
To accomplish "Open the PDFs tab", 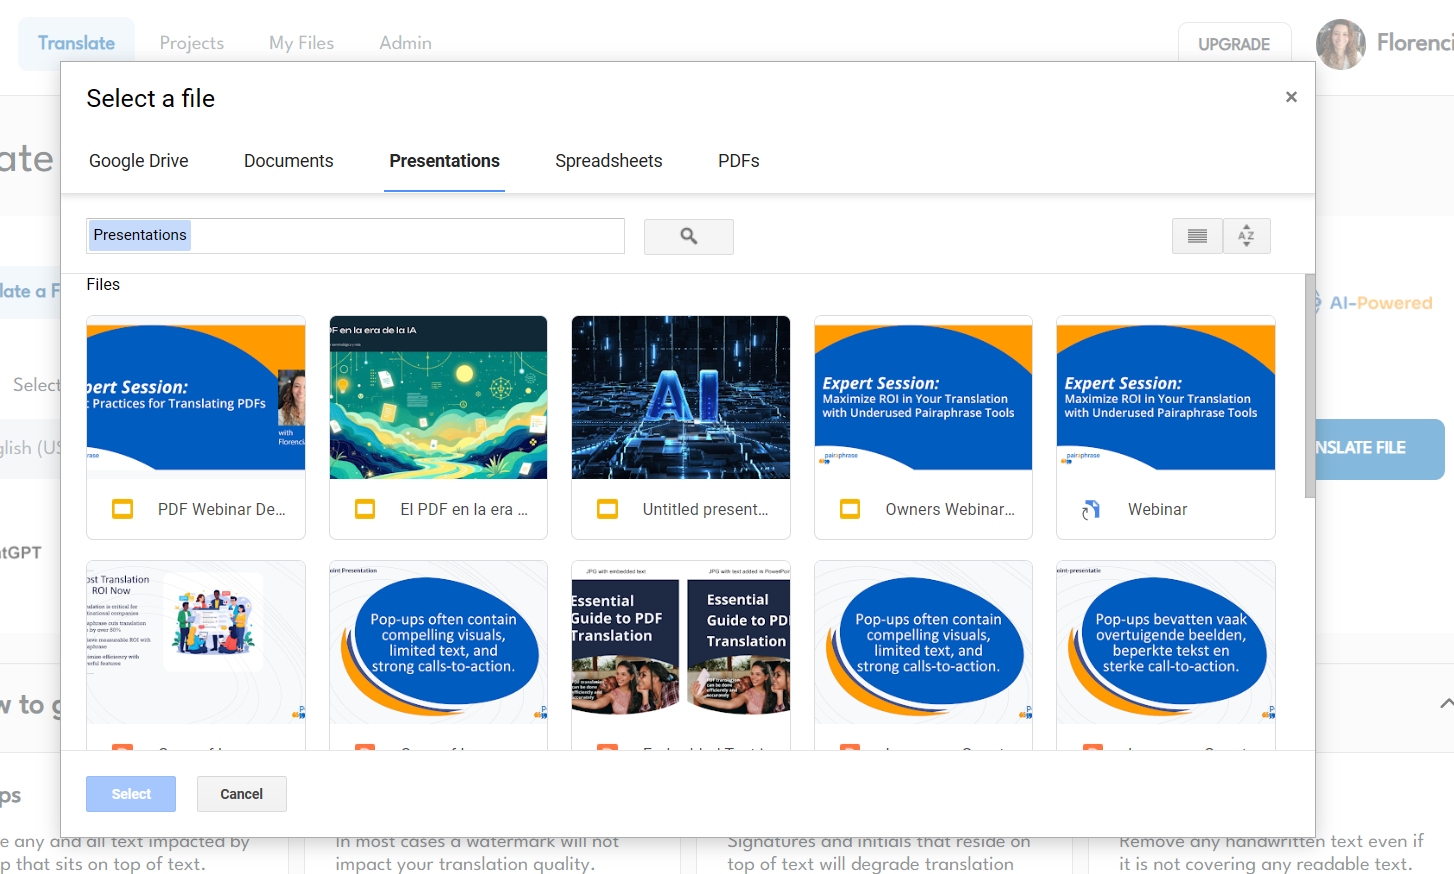I will 738,160.
